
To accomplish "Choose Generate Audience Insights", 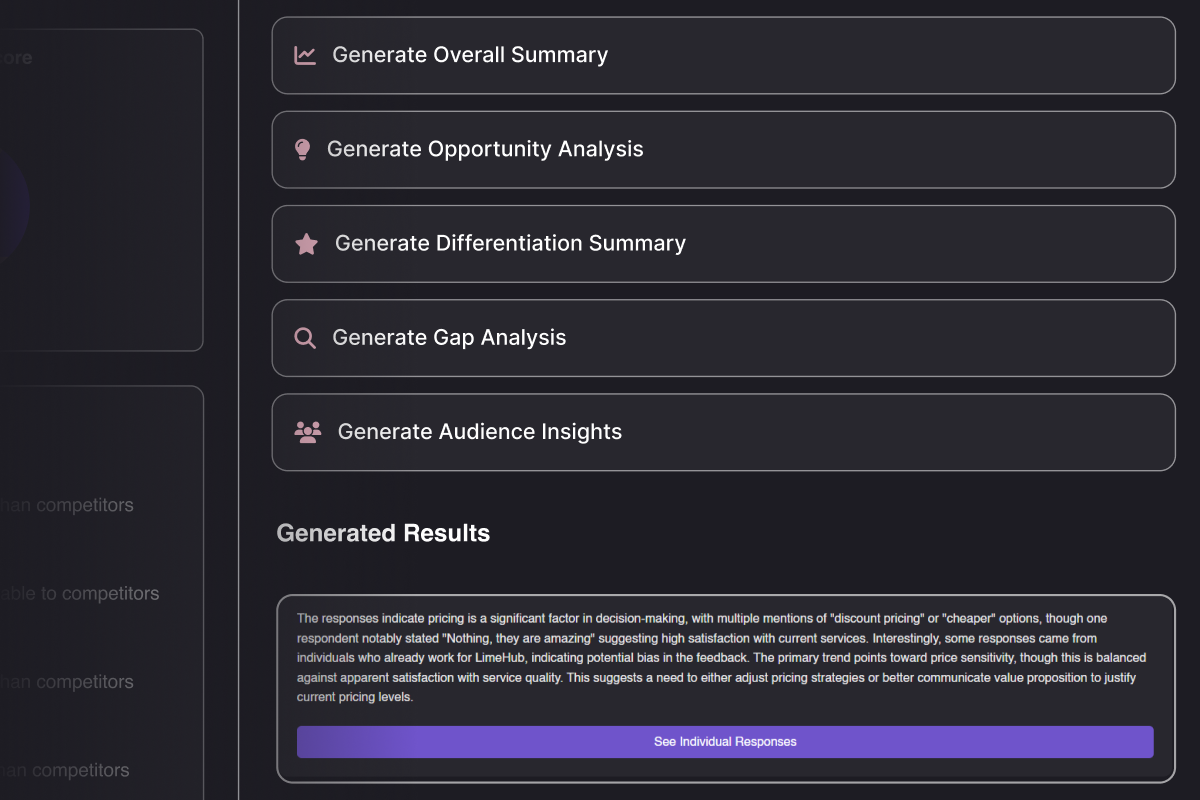I will coord(723,432).
